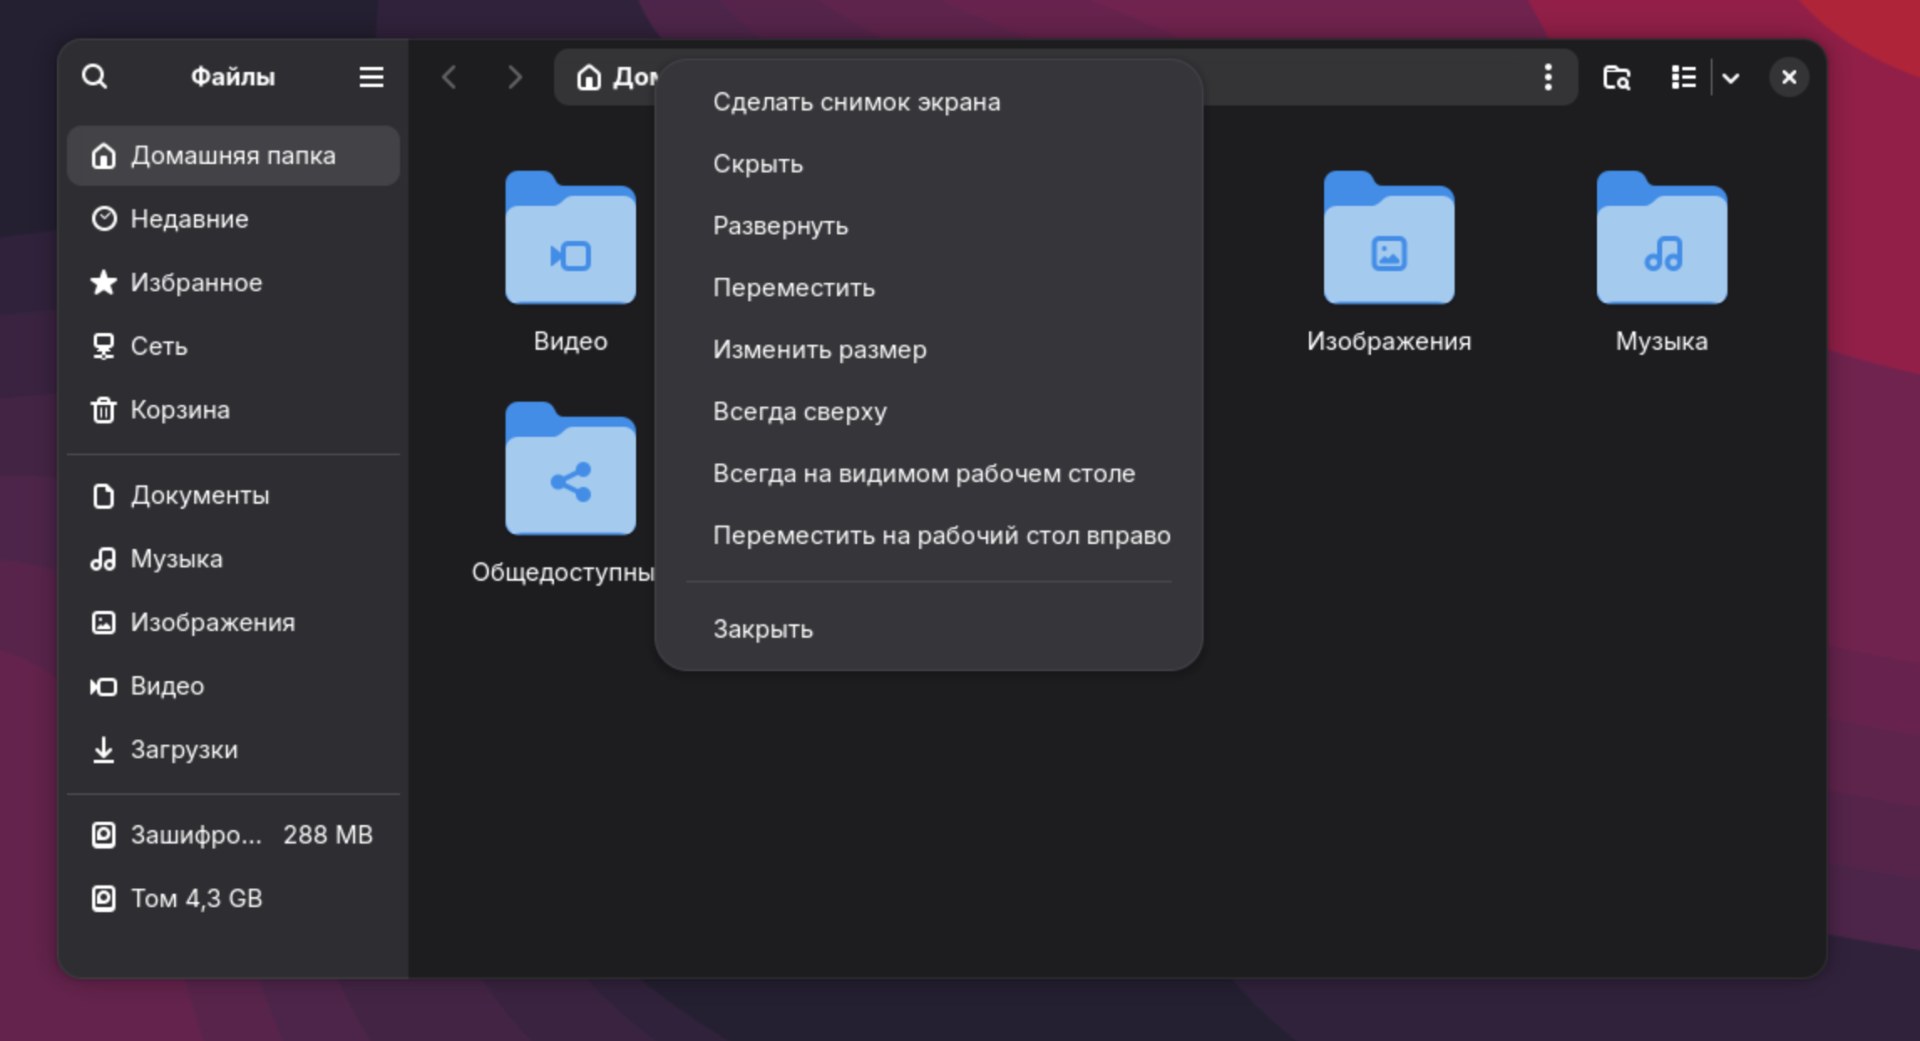Toggle list view icon
Viewport: 1920px width, 1041px height.
(1683, 77)
